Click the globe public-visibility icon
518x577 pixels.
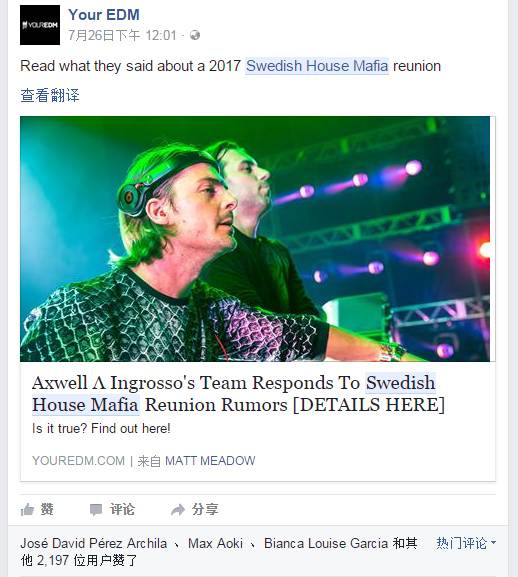(195, 35)
